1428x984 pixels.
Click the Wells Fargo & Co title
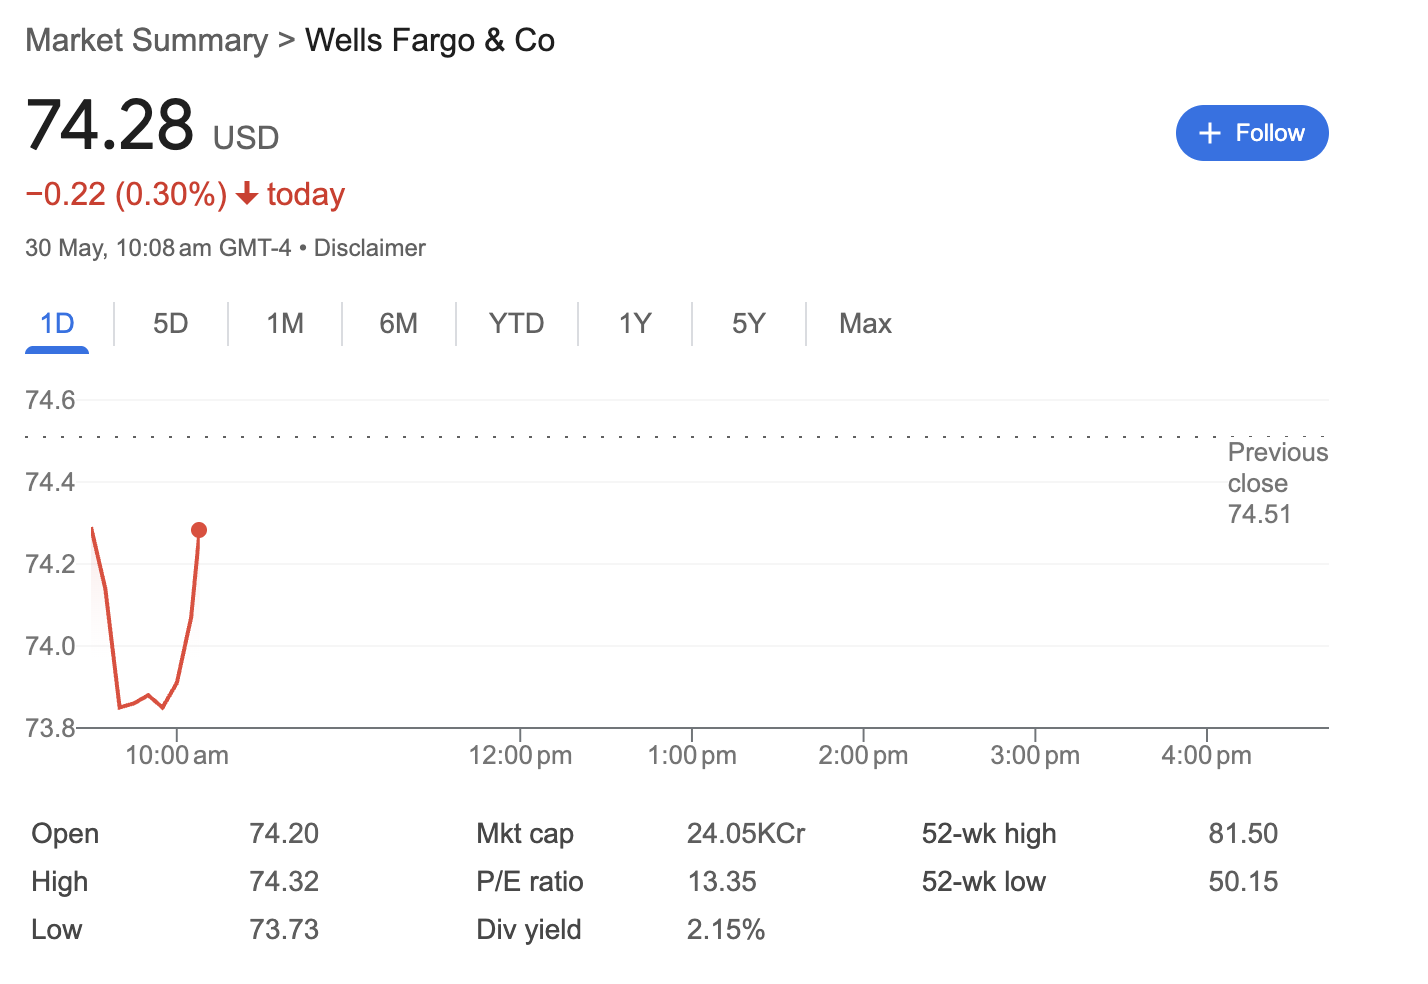pos(430,40)
